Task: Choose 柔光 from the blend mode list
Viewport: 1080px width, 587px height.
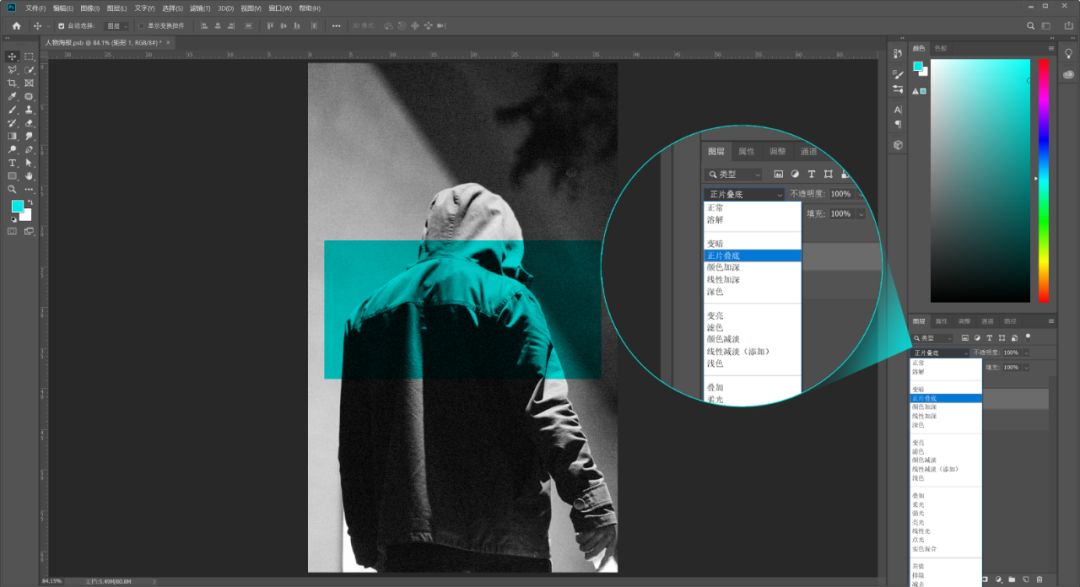Action: point(918,504)
